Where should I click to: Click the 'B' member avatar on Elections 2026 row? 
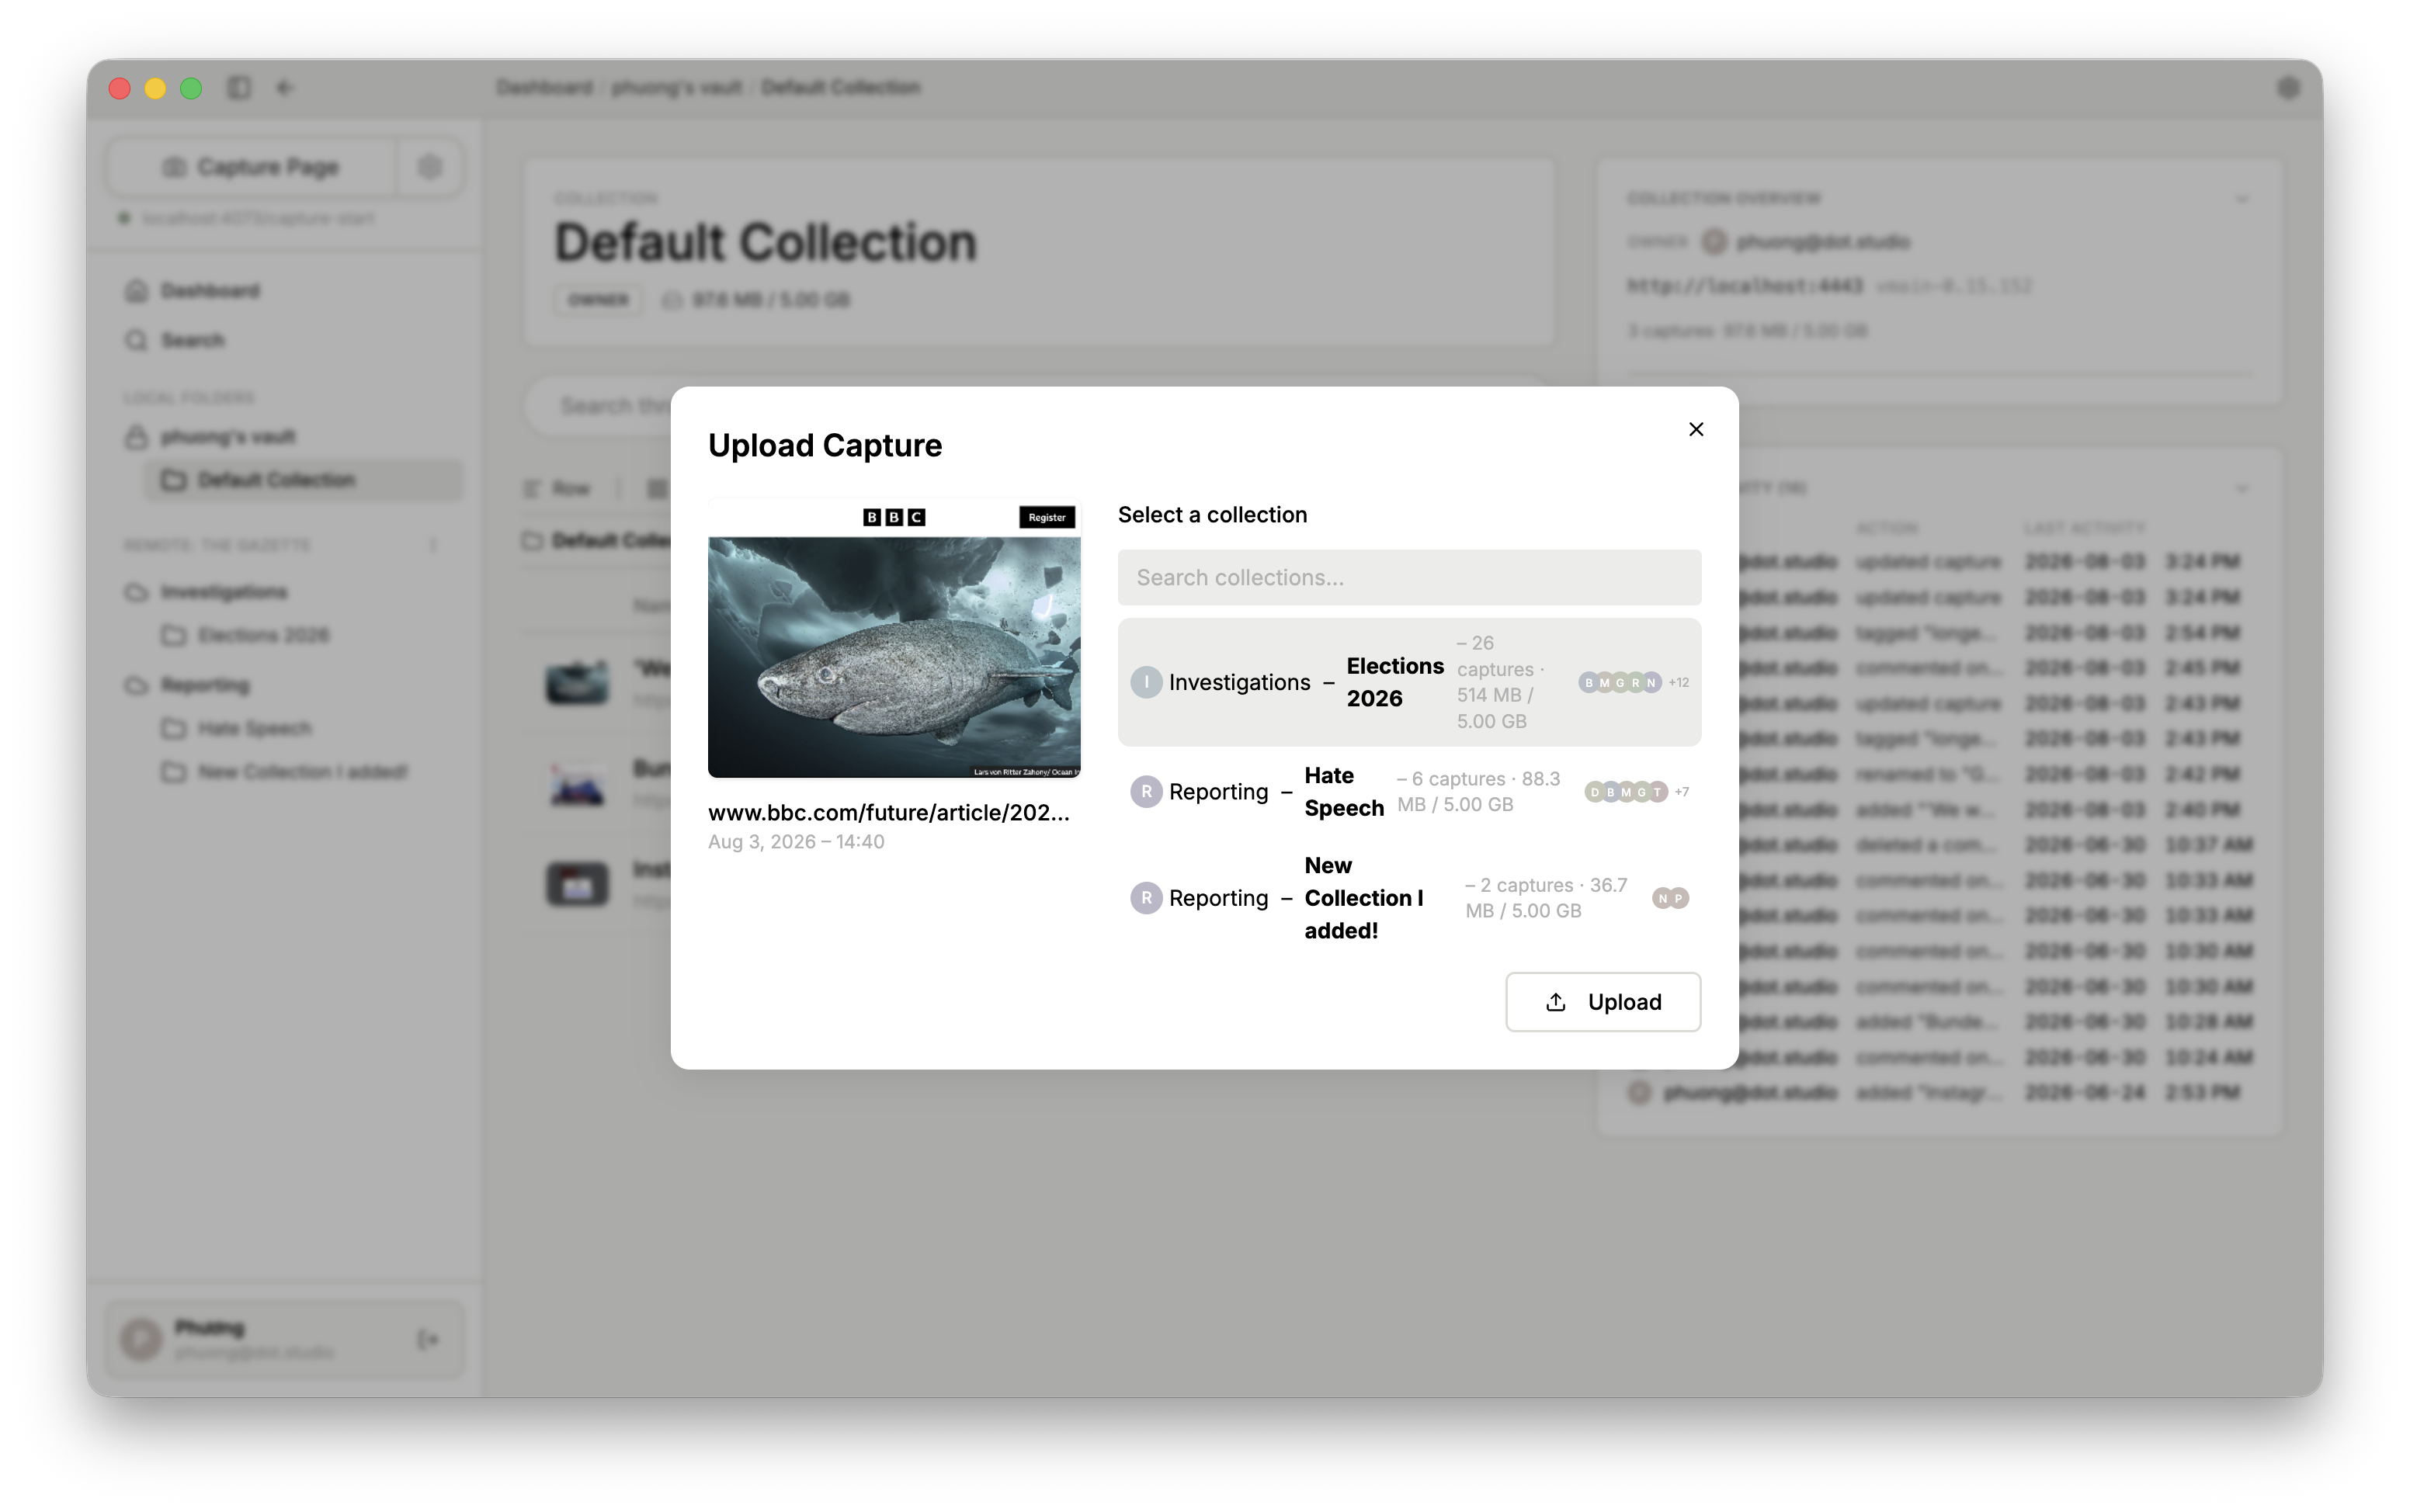pyautogui.click(x=1588, y=682)
